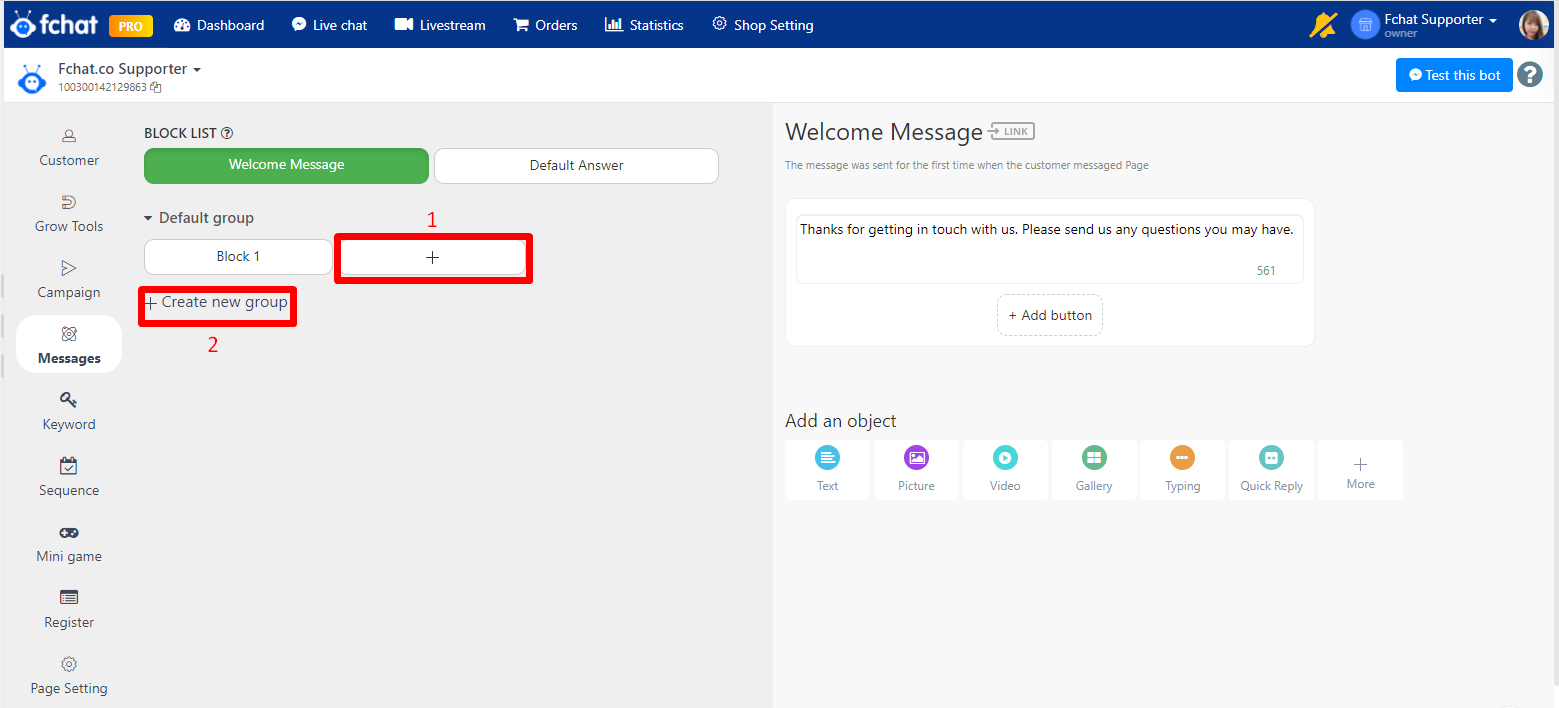This screenshot has width=1559, height=708.
Task: Click the Block List help icon
Action: [227, 133]
